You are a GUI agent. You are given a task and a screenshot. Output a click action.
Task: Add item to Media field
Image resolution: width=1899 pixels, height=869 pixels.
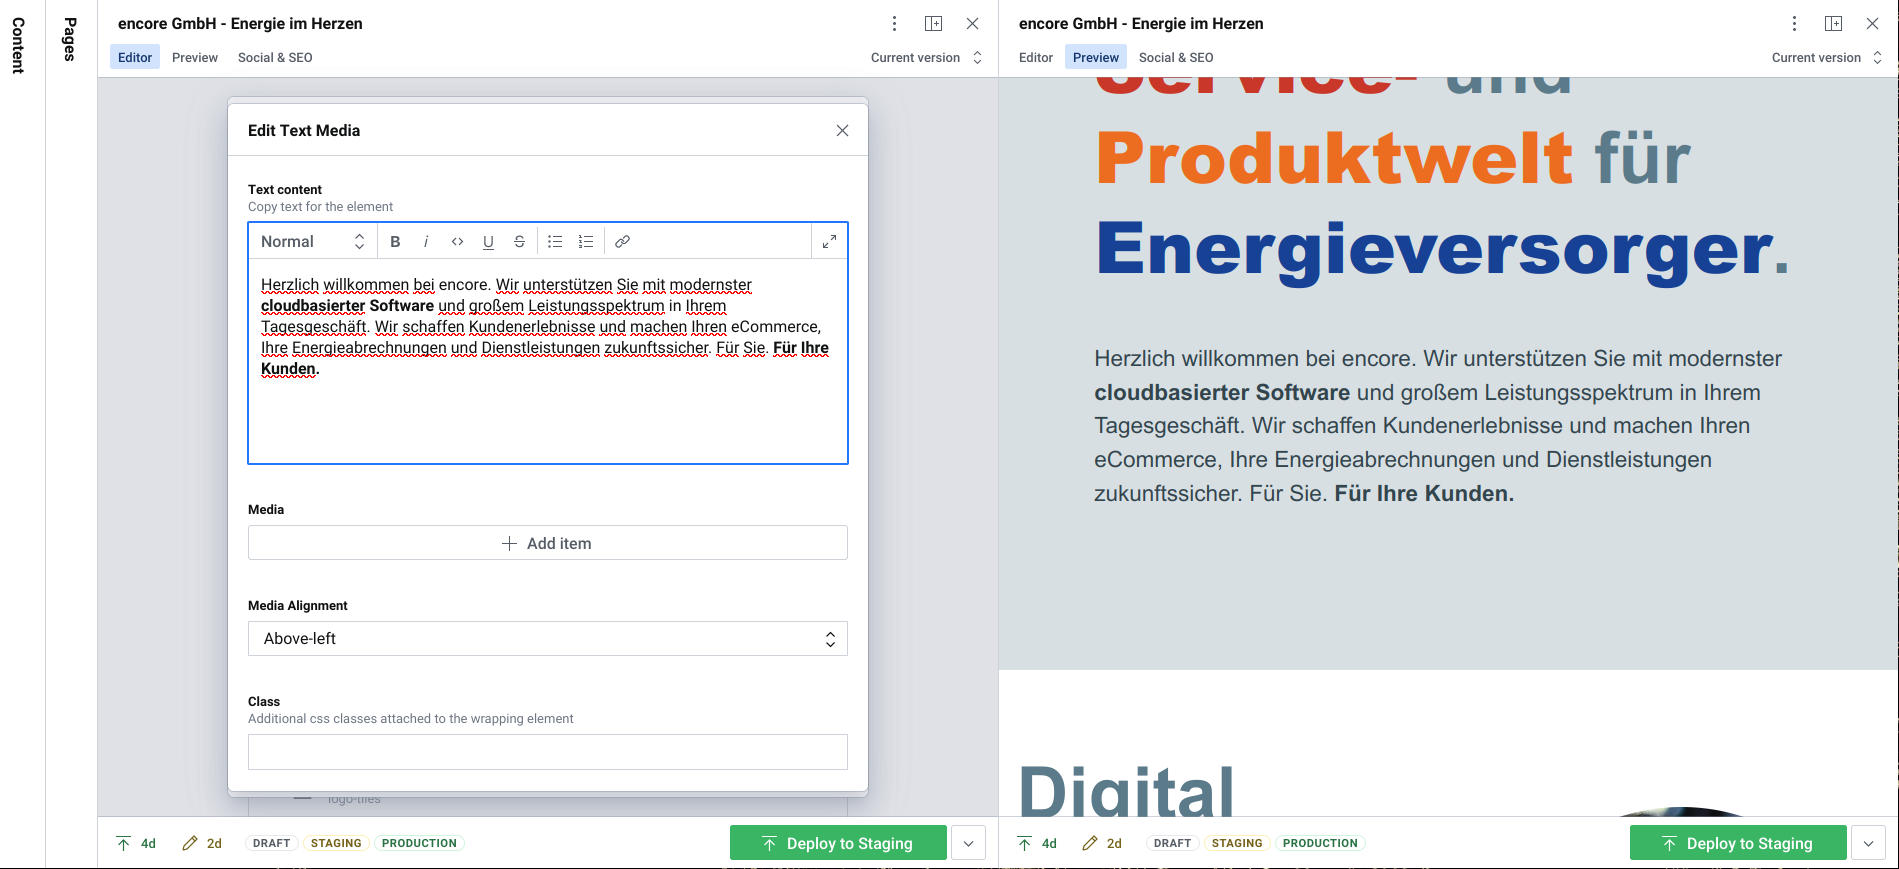[548, 543]
